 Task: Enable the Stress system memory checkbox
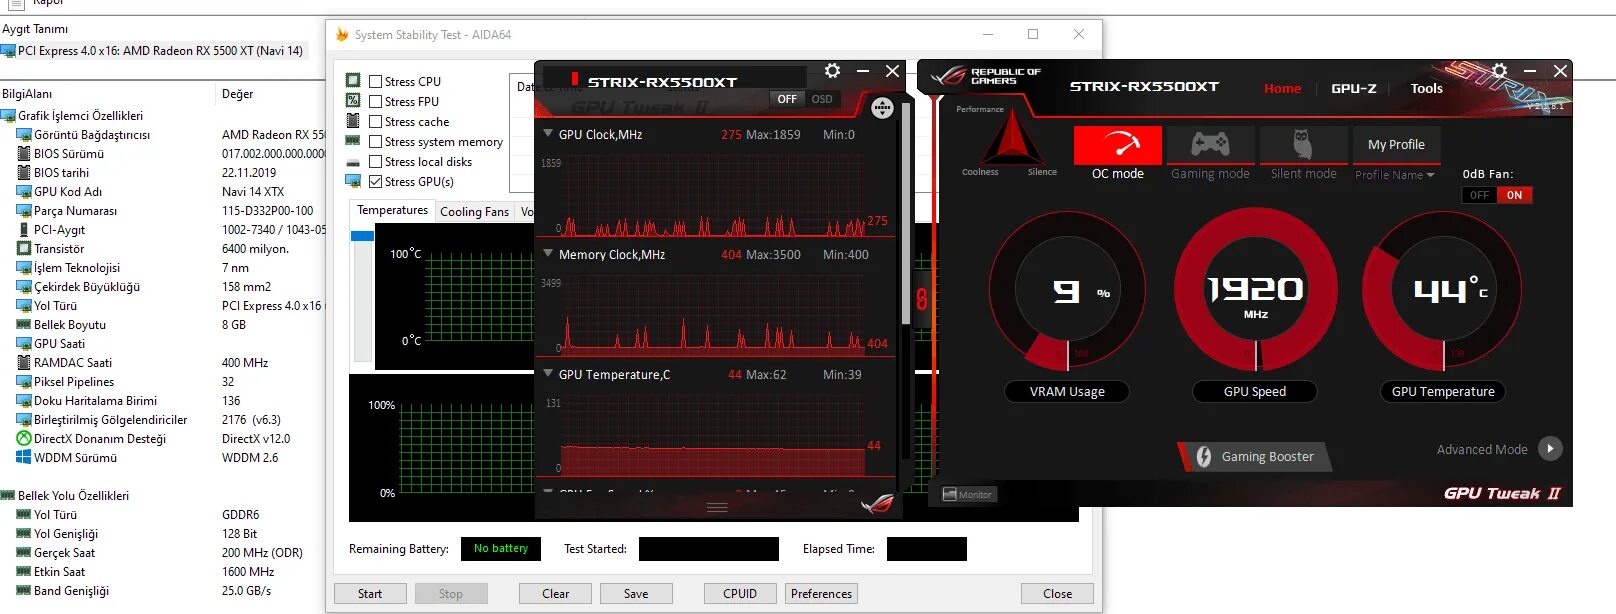coord(376,142)
